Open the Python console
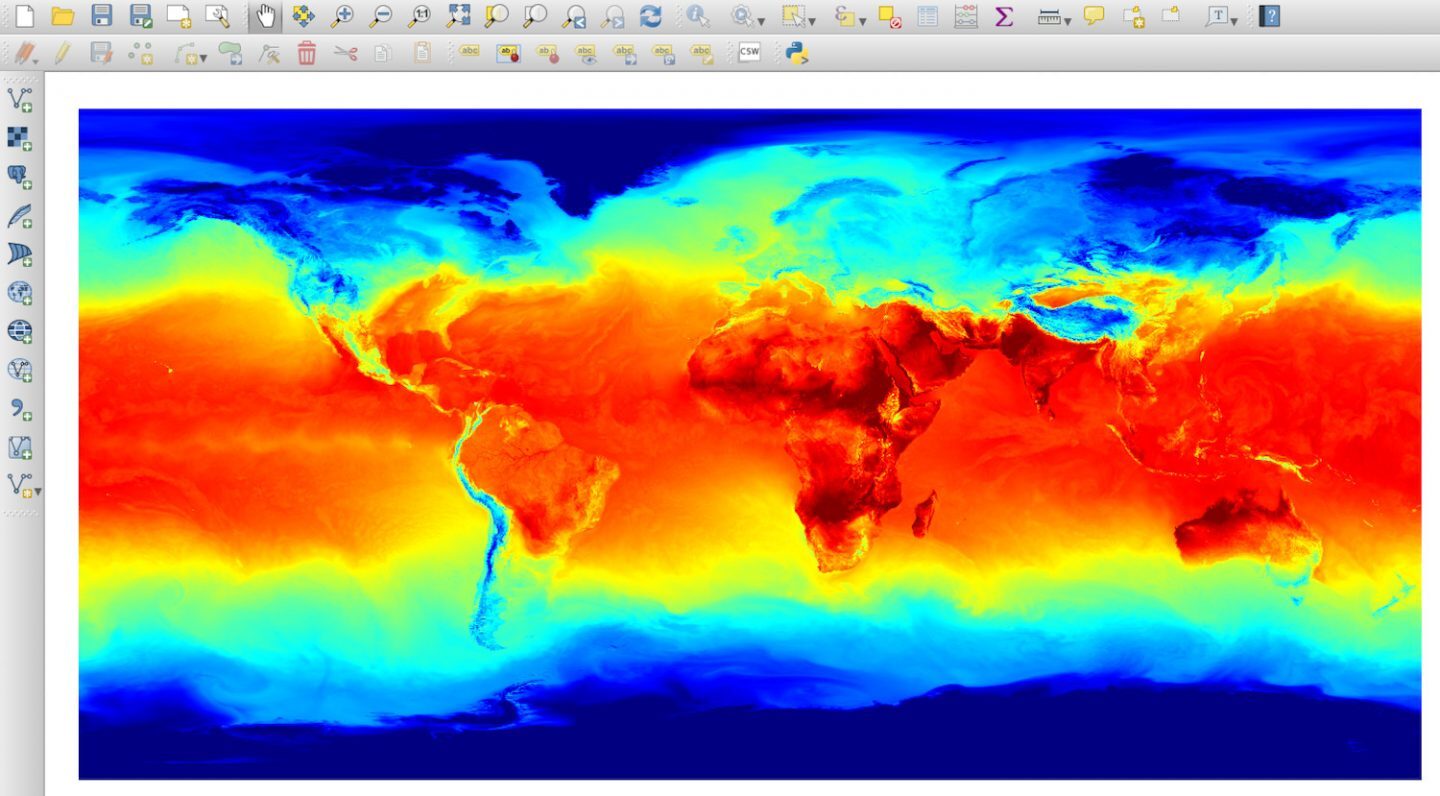 (x=796, y=53)
